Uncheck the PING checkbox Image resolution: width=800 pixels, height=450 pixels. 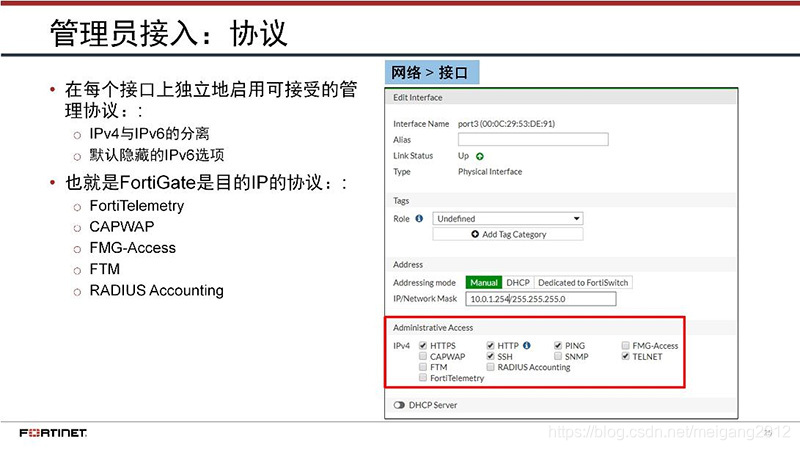pyautogui.click(x=558, y=345)
